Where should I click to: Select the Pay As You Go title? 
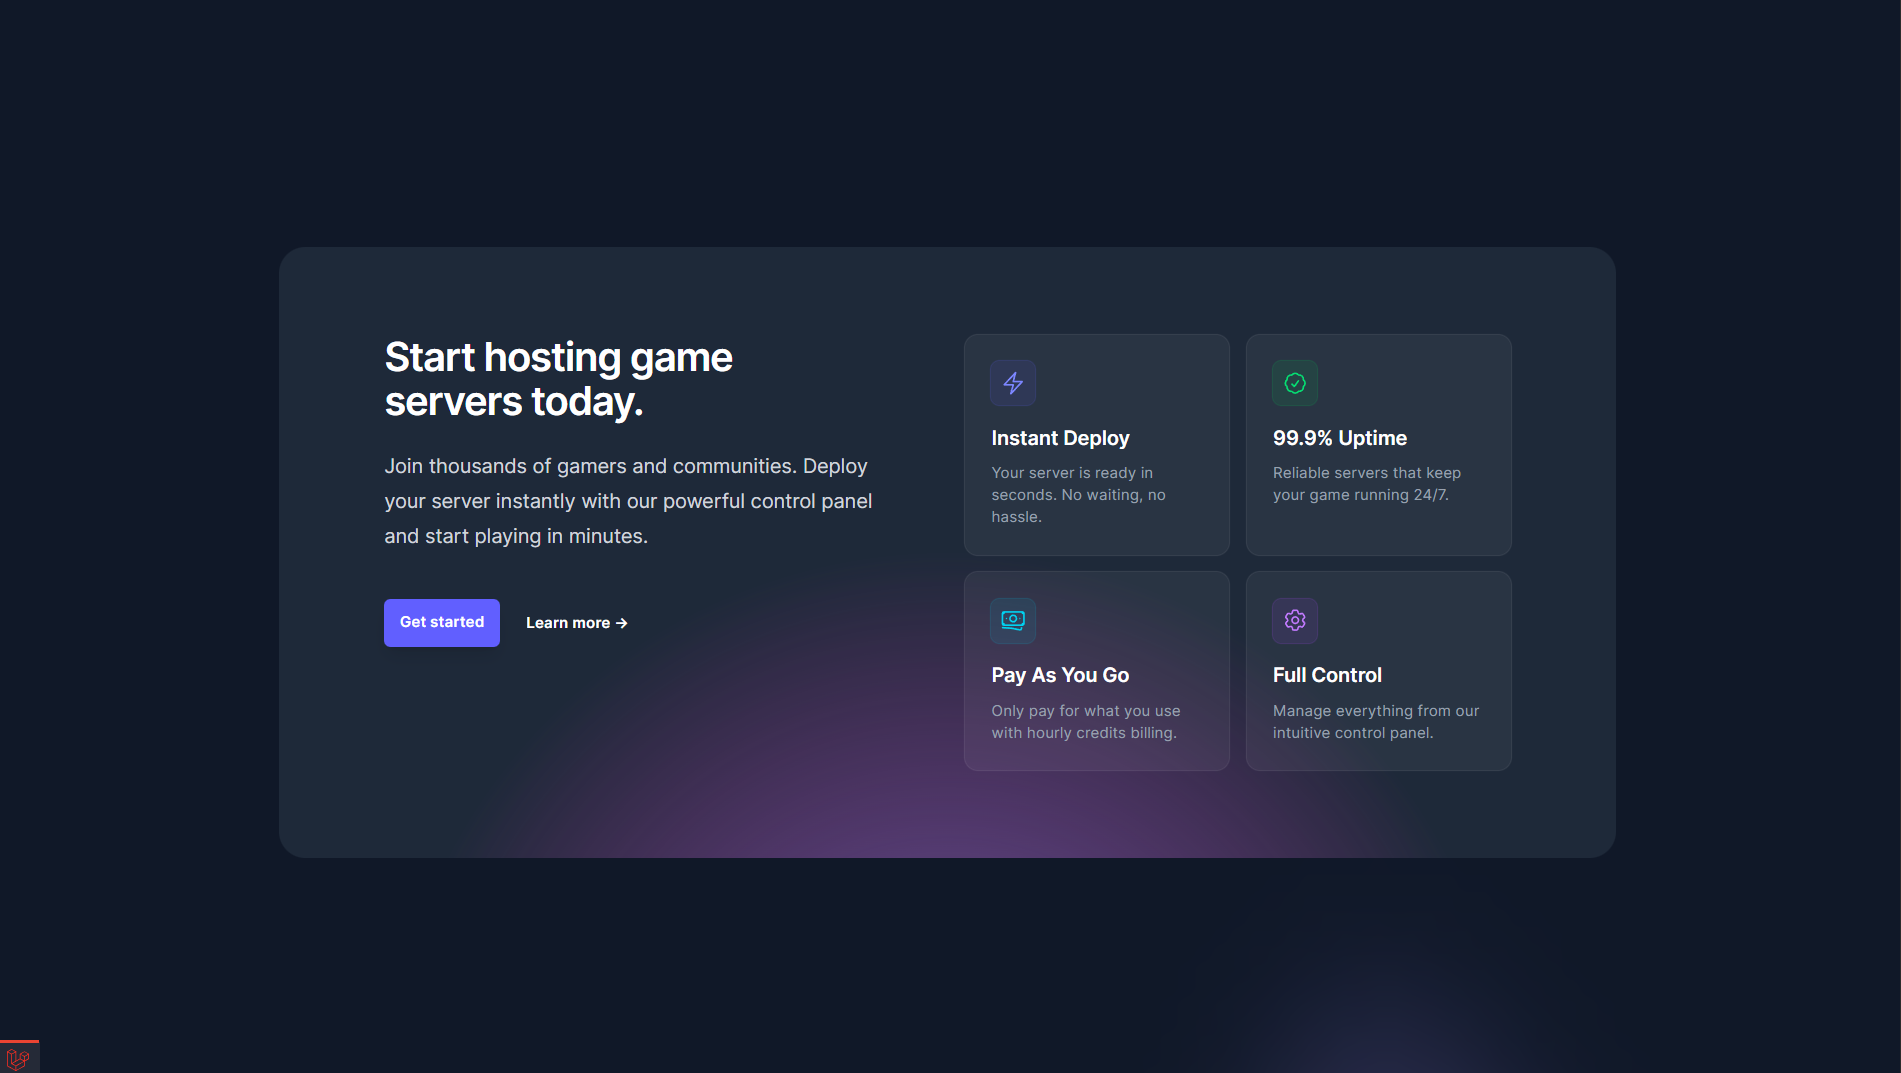[1060, 675]
